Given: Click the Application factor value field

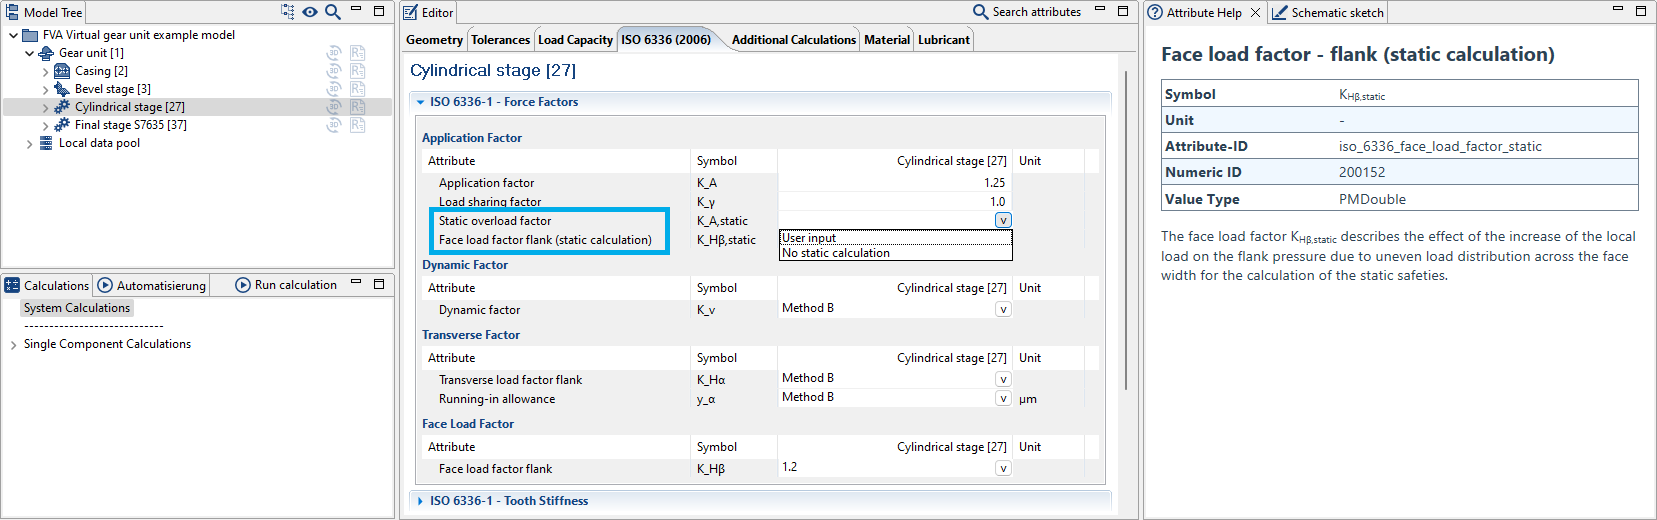Looking at the screenshot, I should pos(894,183).
